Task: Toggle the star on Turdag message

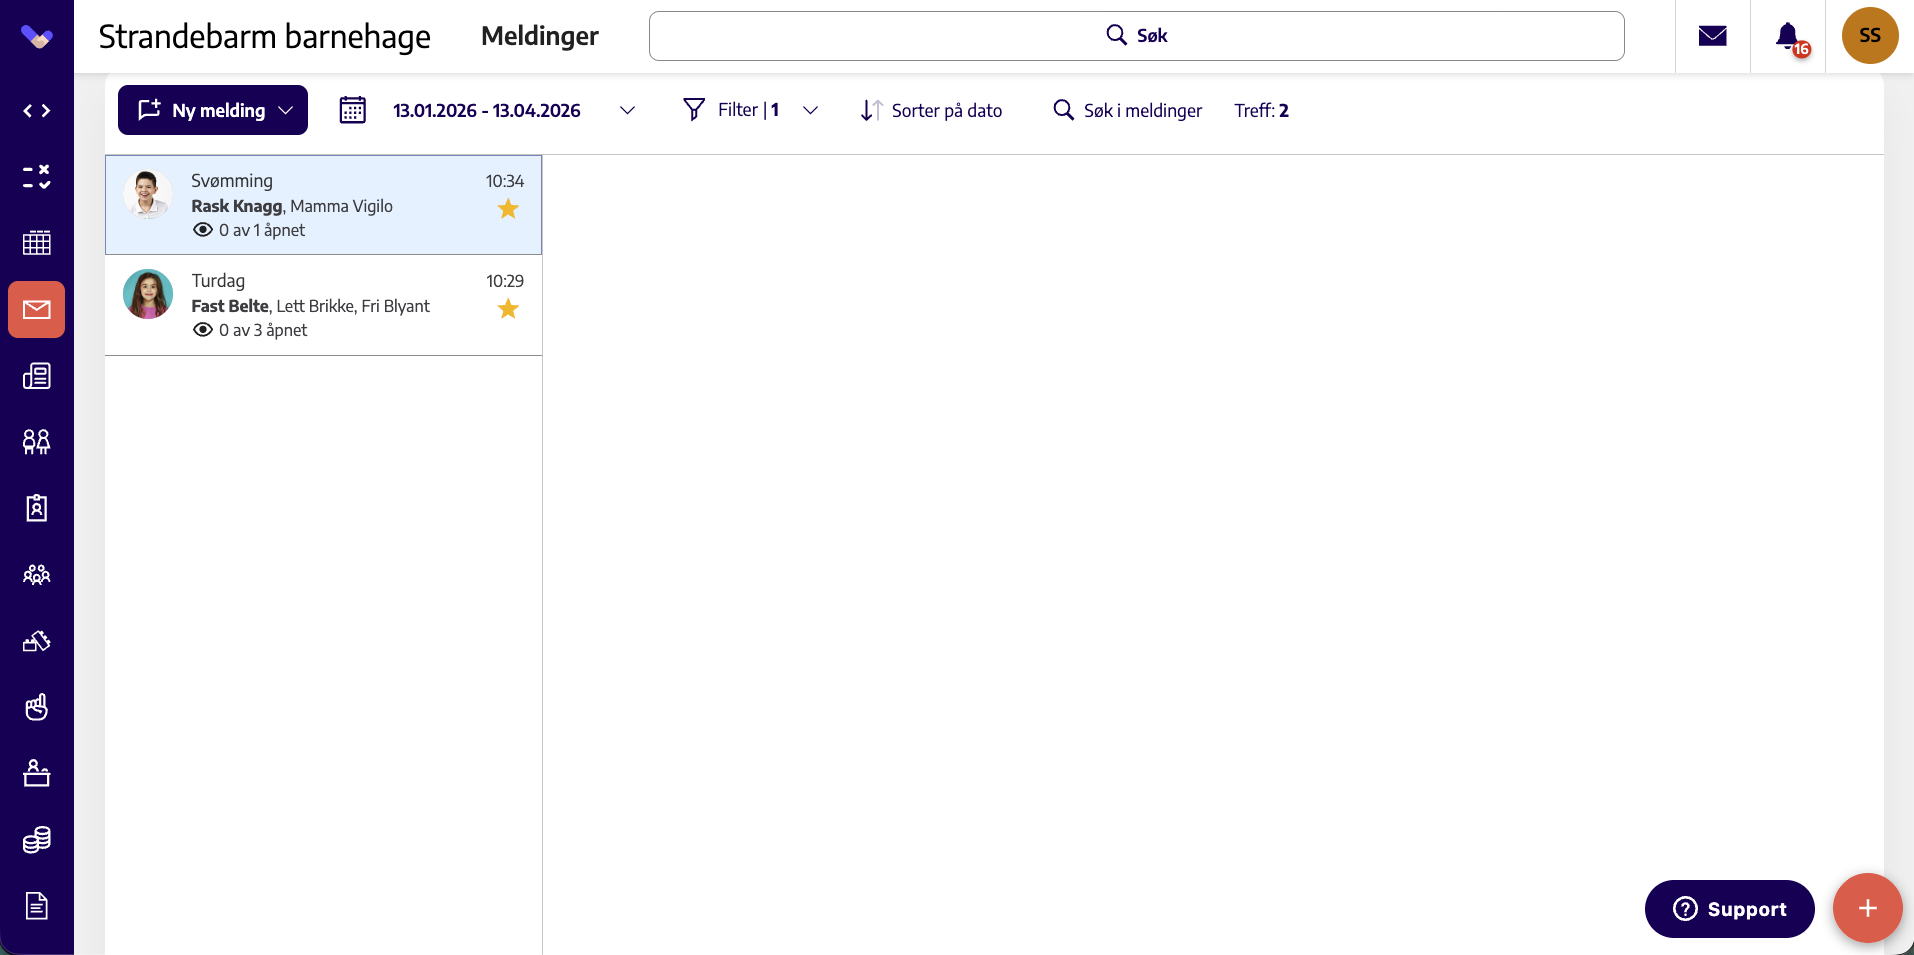Action: click(x=508, y=309)
